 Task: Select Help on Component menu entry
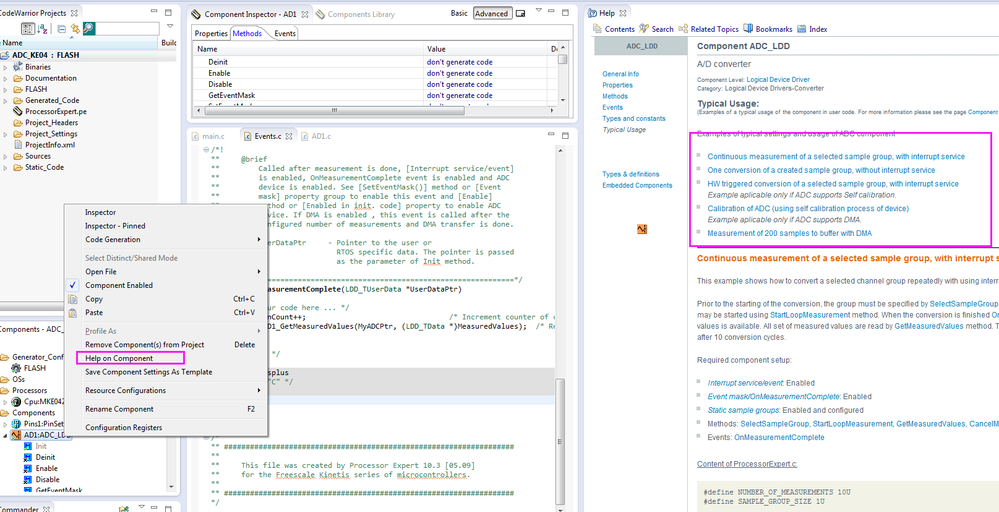click(119, 358)
